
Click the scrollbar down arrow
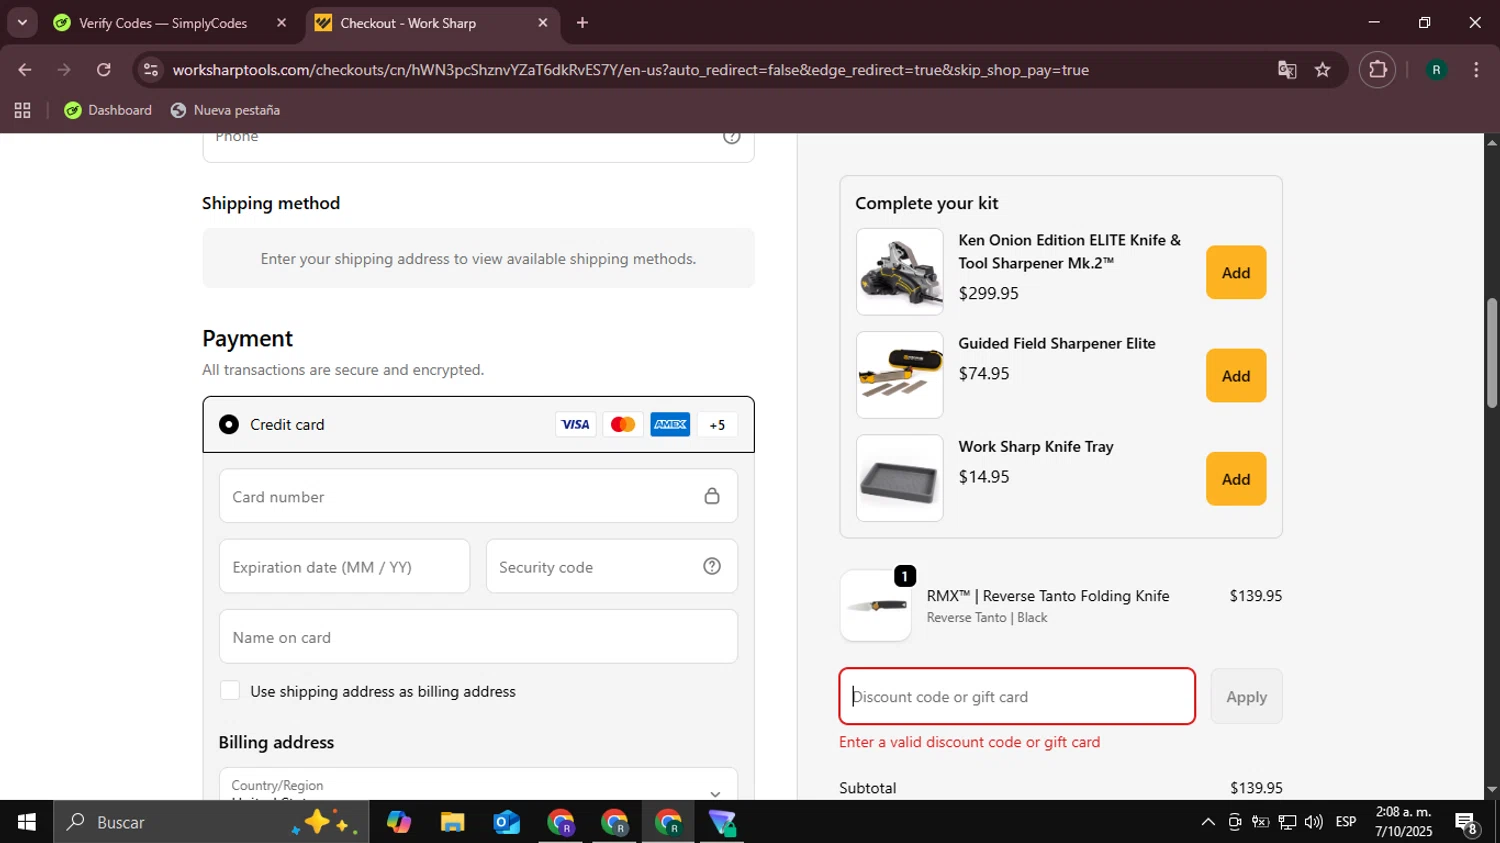[1492, 789]
